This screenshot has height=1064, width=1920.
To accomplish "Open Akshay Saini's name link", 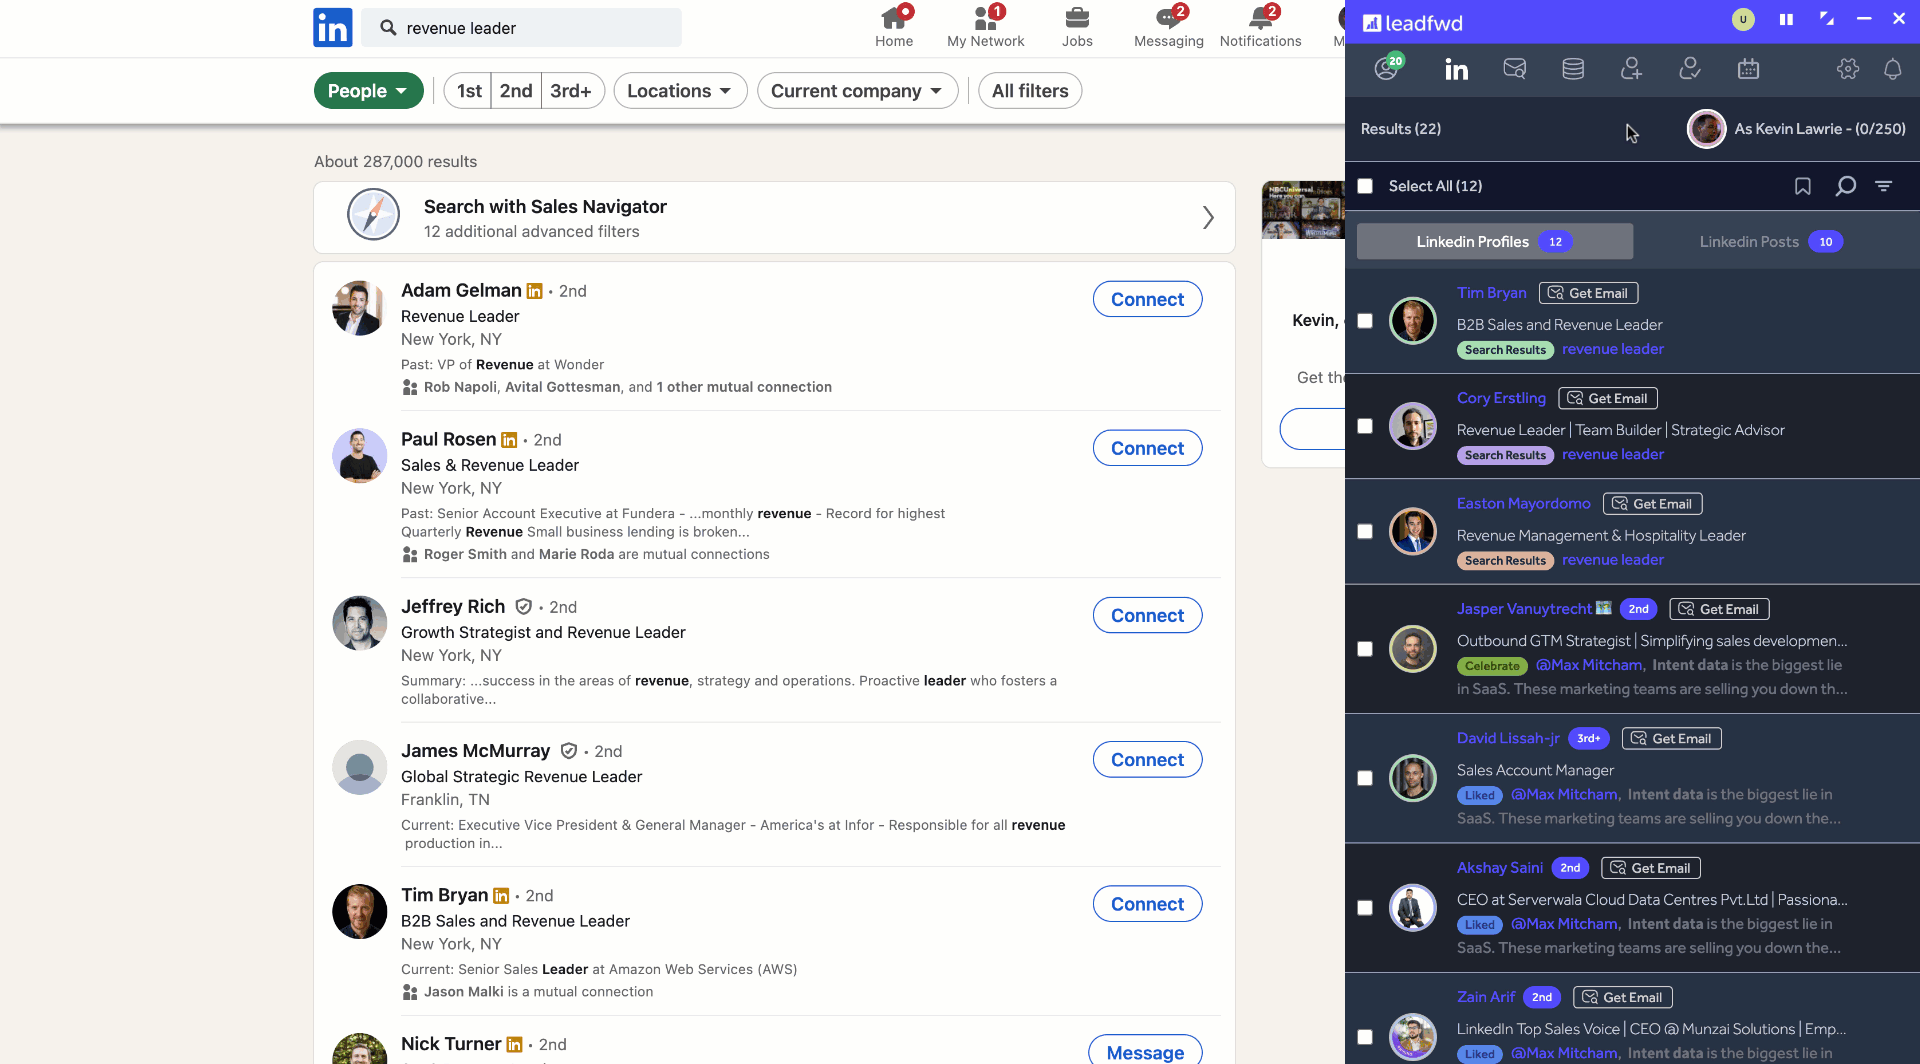I will point(1500,868).
